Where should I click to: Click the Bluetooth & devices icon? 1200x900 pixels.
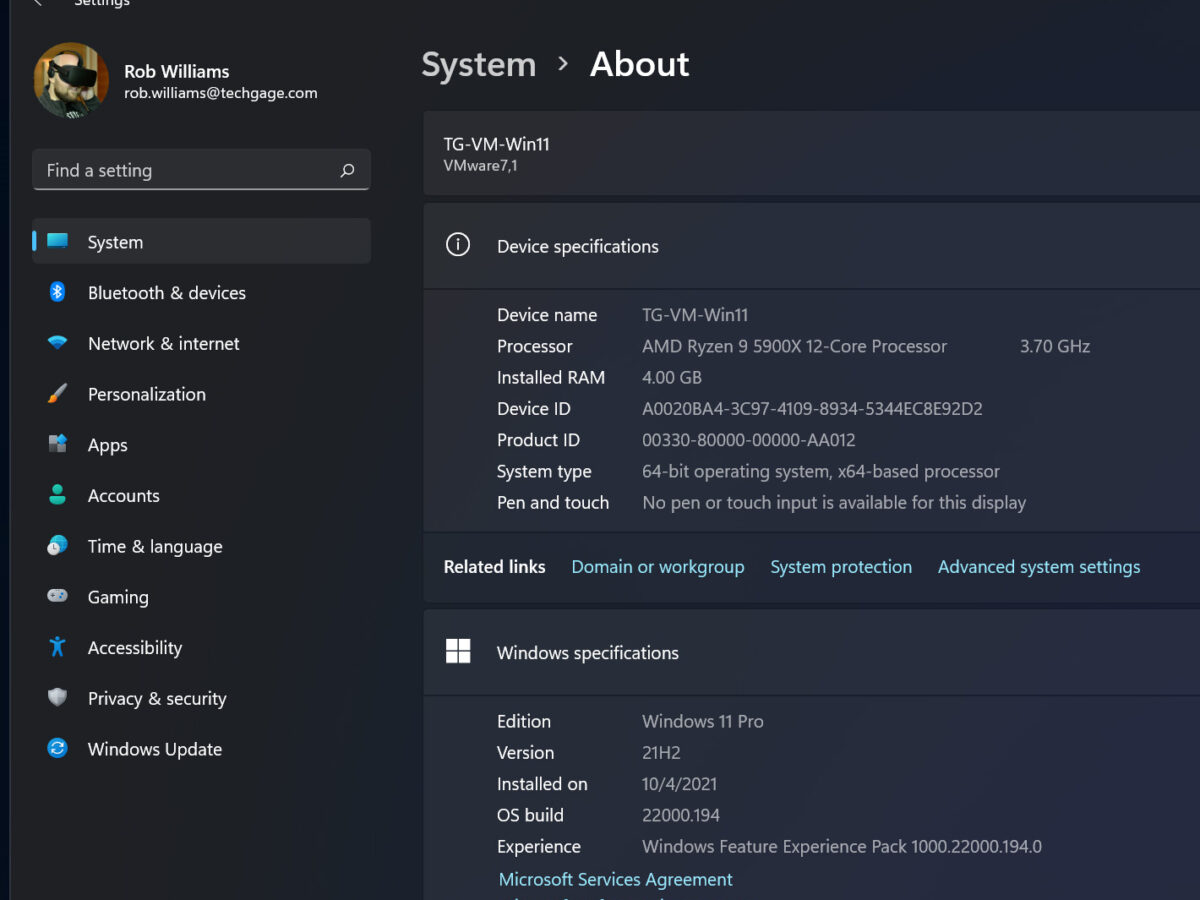(x=58, y=292)
